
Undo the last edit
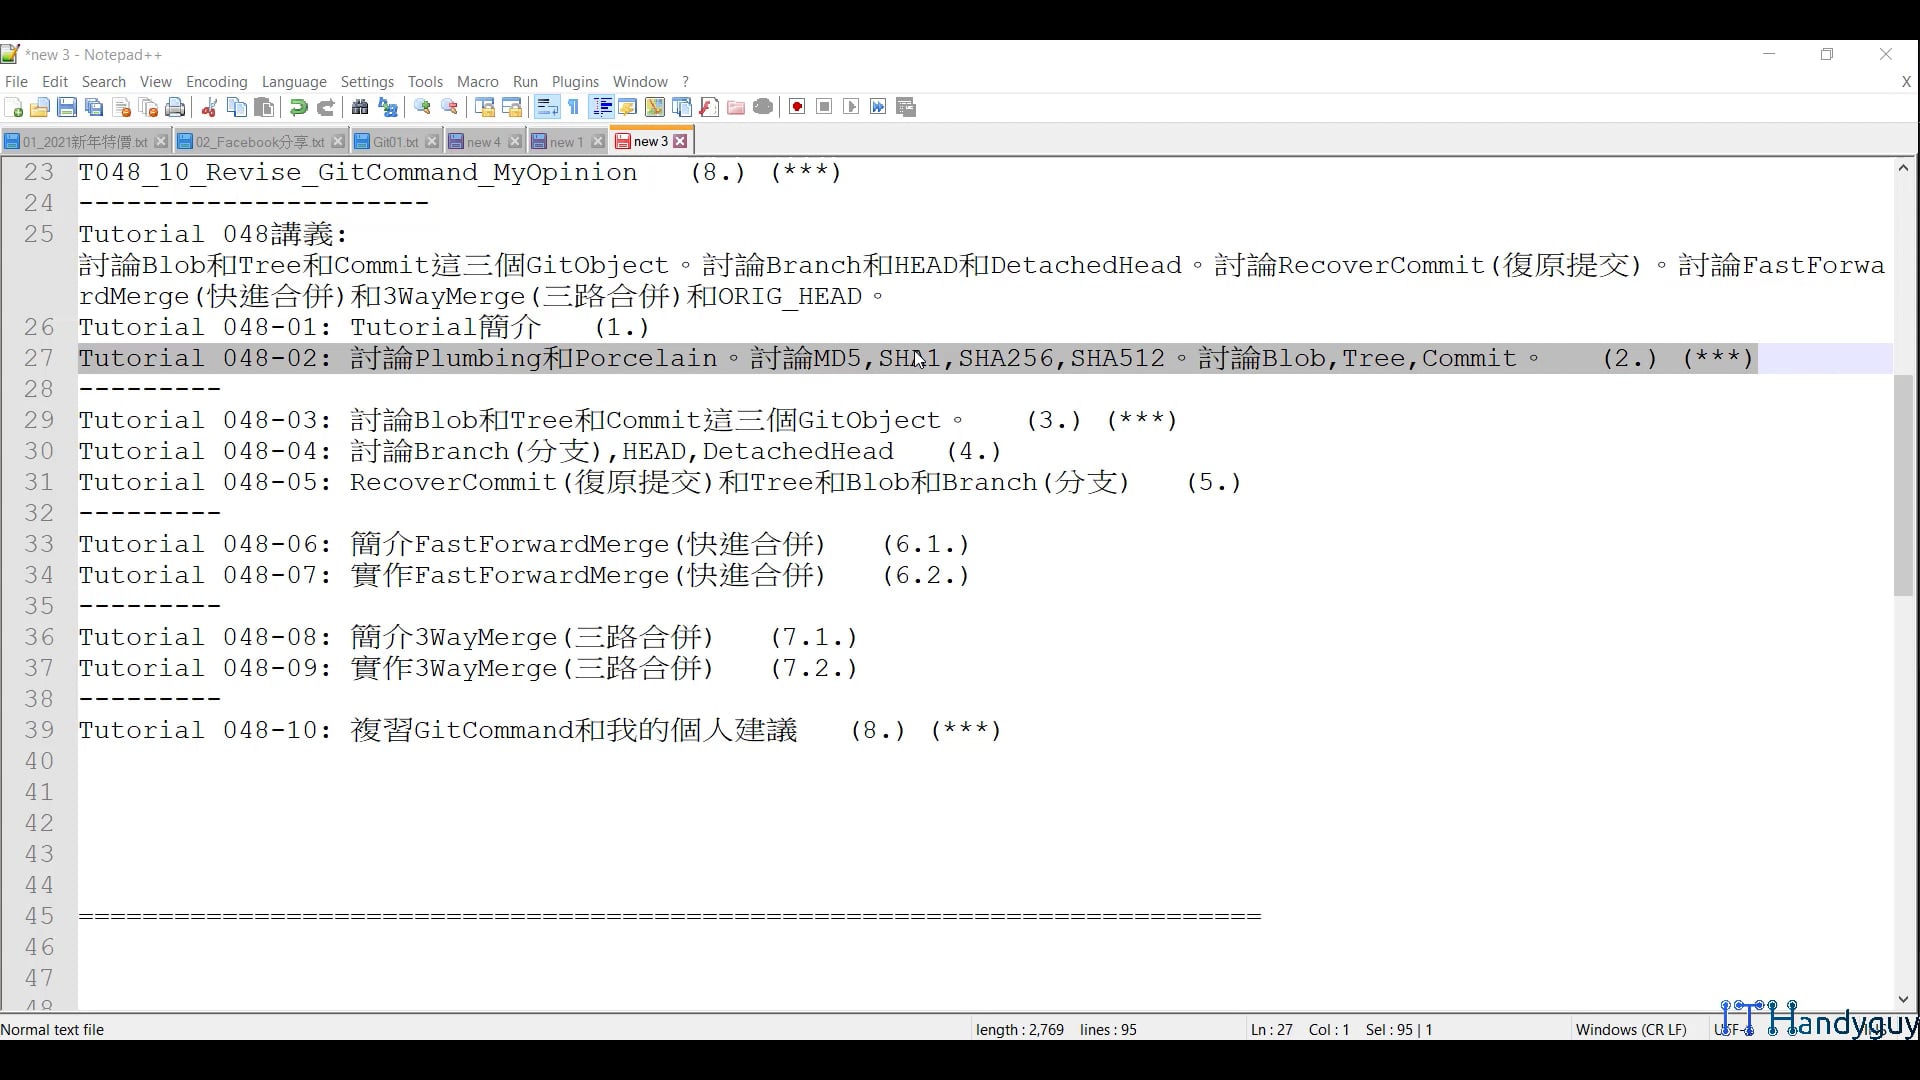(298, 107)
